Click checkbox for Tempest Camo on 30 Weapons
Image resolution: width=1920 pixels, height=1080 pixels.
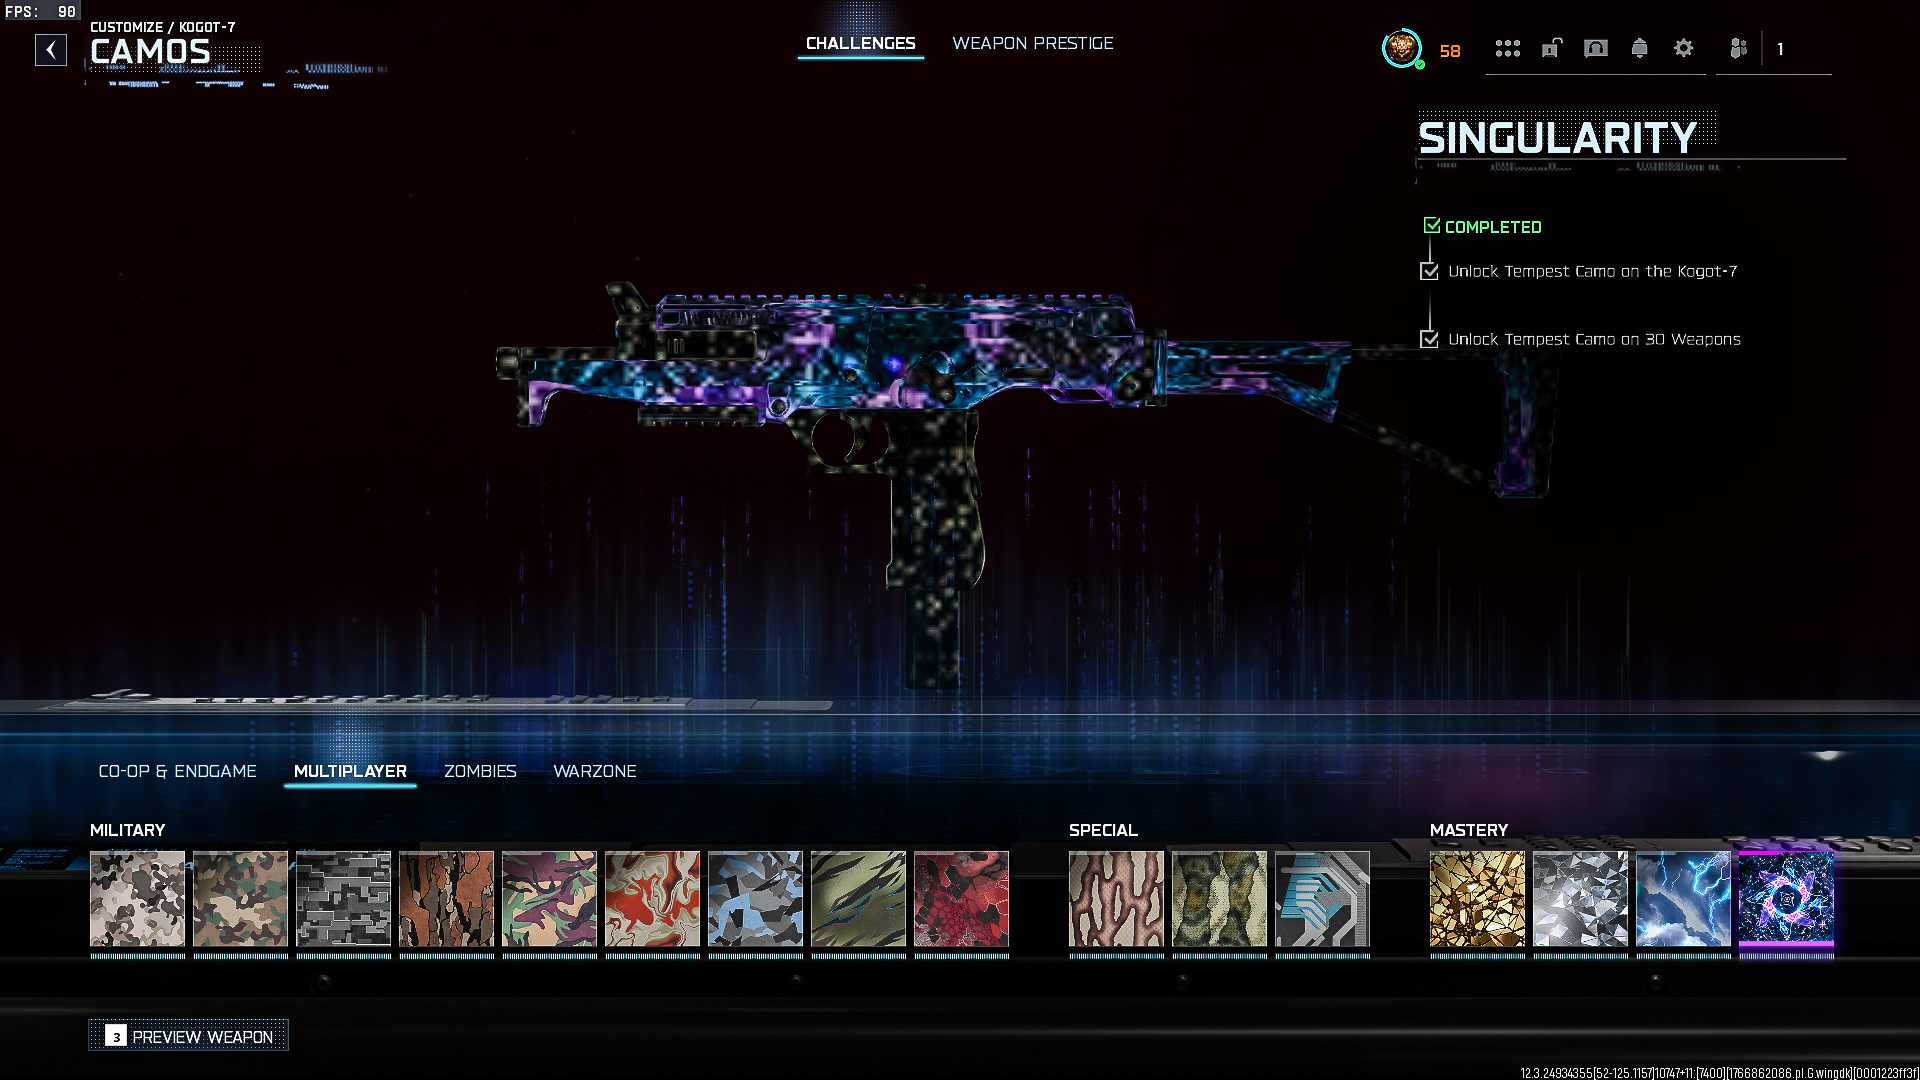[1430, 339]
